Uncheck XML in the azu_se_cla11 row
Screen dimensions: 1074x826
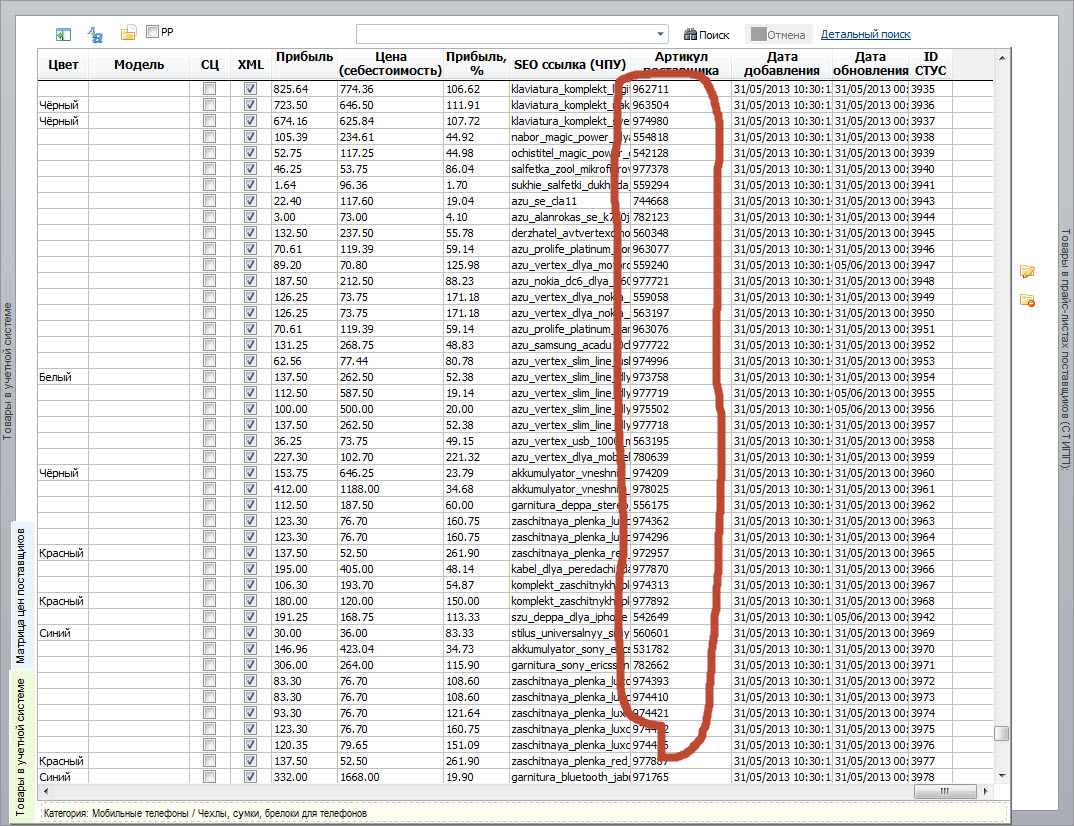250,201
